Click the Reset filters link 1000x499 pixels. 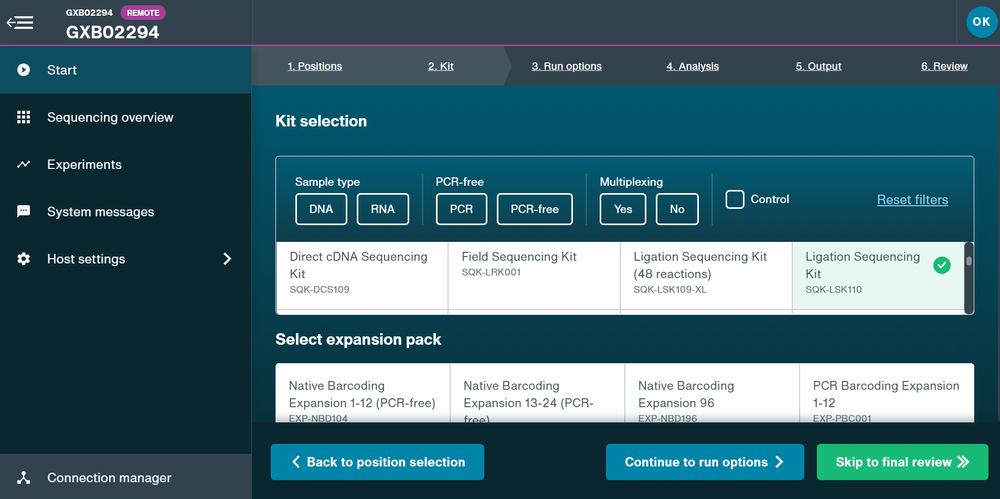coord(913,200)
